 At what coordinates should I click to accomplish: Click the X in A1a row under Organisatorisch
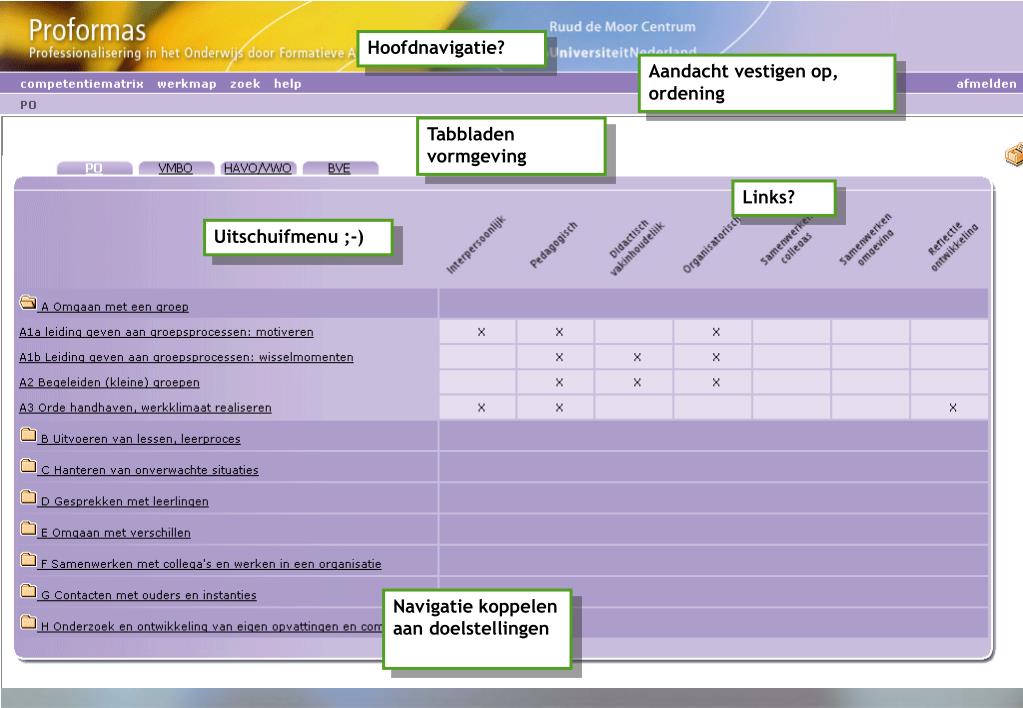pos(716,332)
